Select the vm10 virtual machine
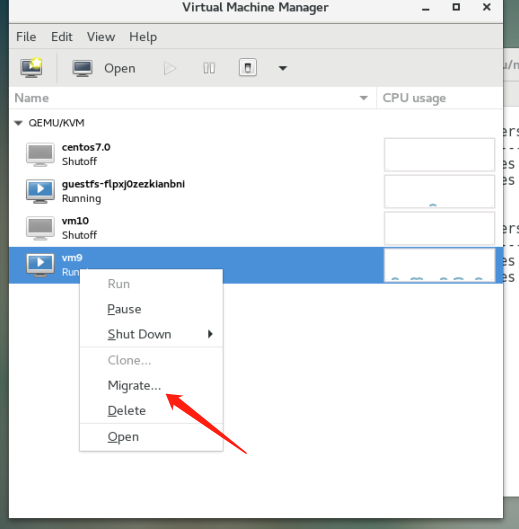Screen dimensions: 519x529 click(256, 228)
